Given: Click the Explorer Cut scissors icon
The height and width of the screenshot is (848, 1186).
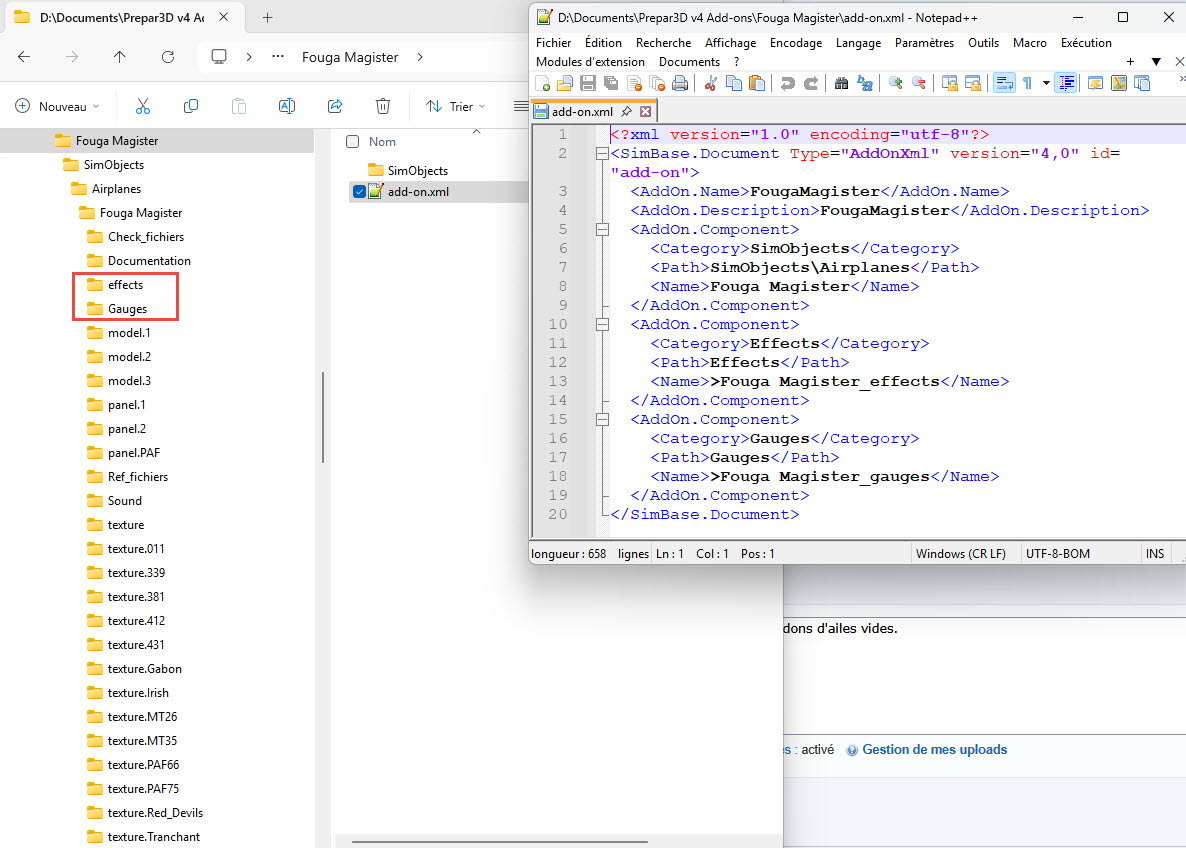Looking at the screenshot, I should [x=142, y=107].
